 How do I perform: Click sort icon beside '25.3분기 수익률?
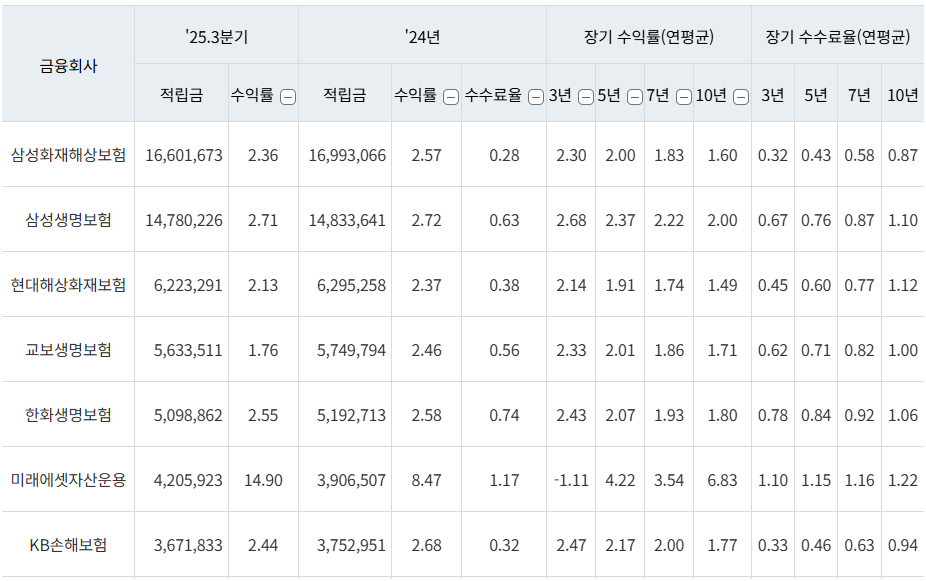288,97
